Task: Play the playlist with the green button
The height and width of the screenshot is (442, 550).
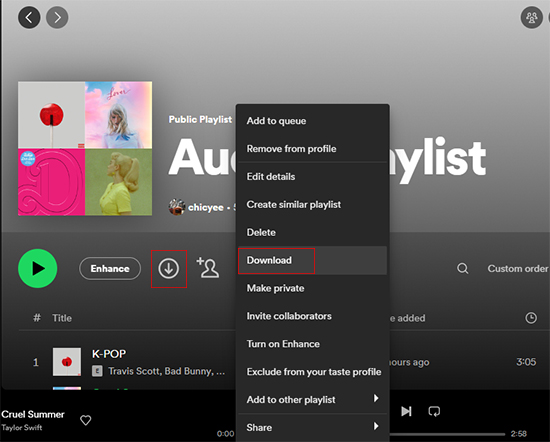Action: coord(38,268)
